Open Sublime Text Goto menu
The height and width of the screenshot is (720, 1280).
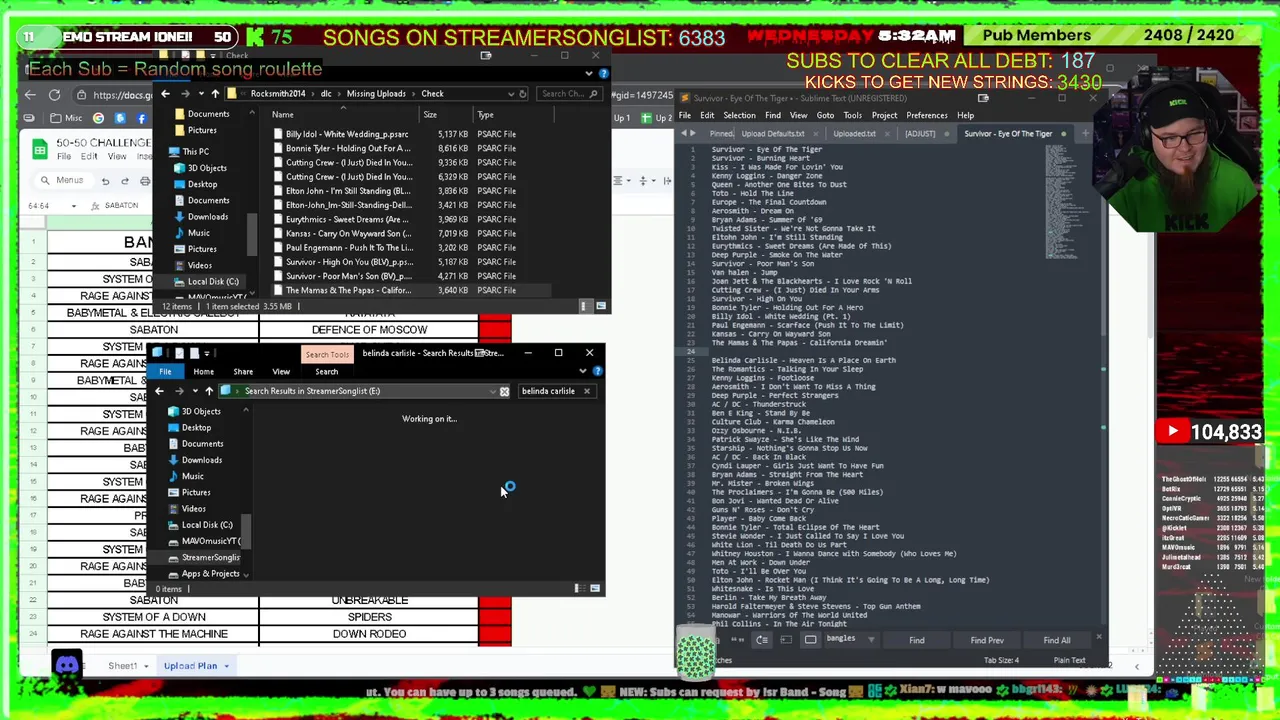(825, 115)
